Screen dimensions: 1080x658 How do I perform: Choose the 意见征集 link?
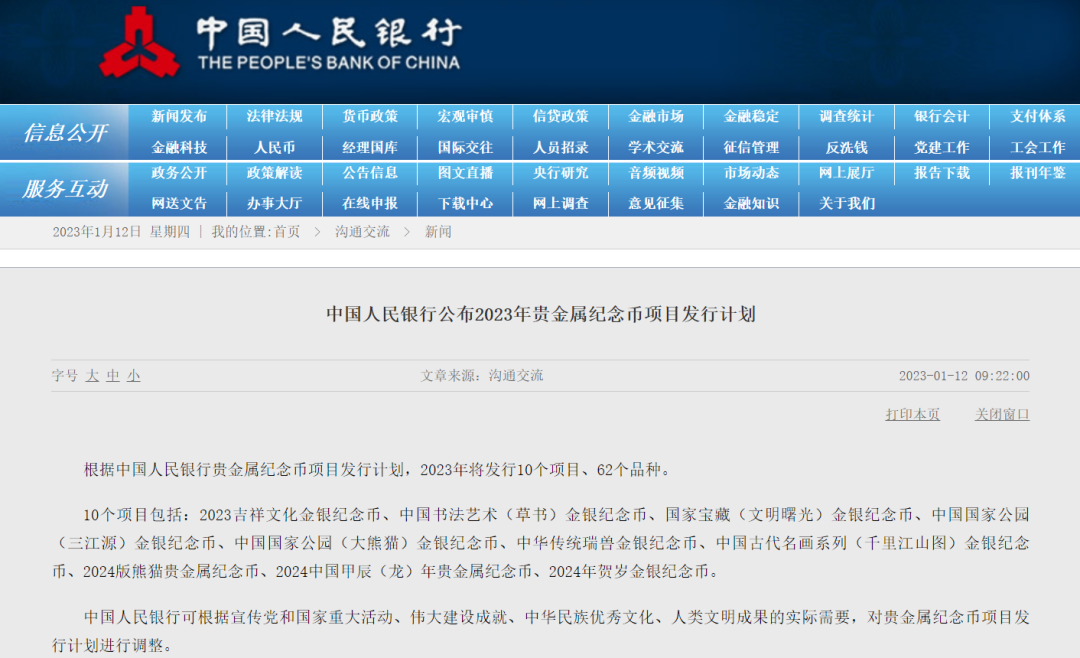point(656,204)
